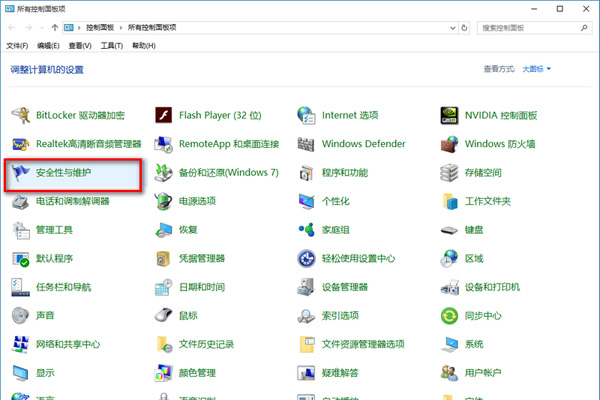Open the 文件(F) menu
The image size is (600, 400).
(x=16, y=46)
